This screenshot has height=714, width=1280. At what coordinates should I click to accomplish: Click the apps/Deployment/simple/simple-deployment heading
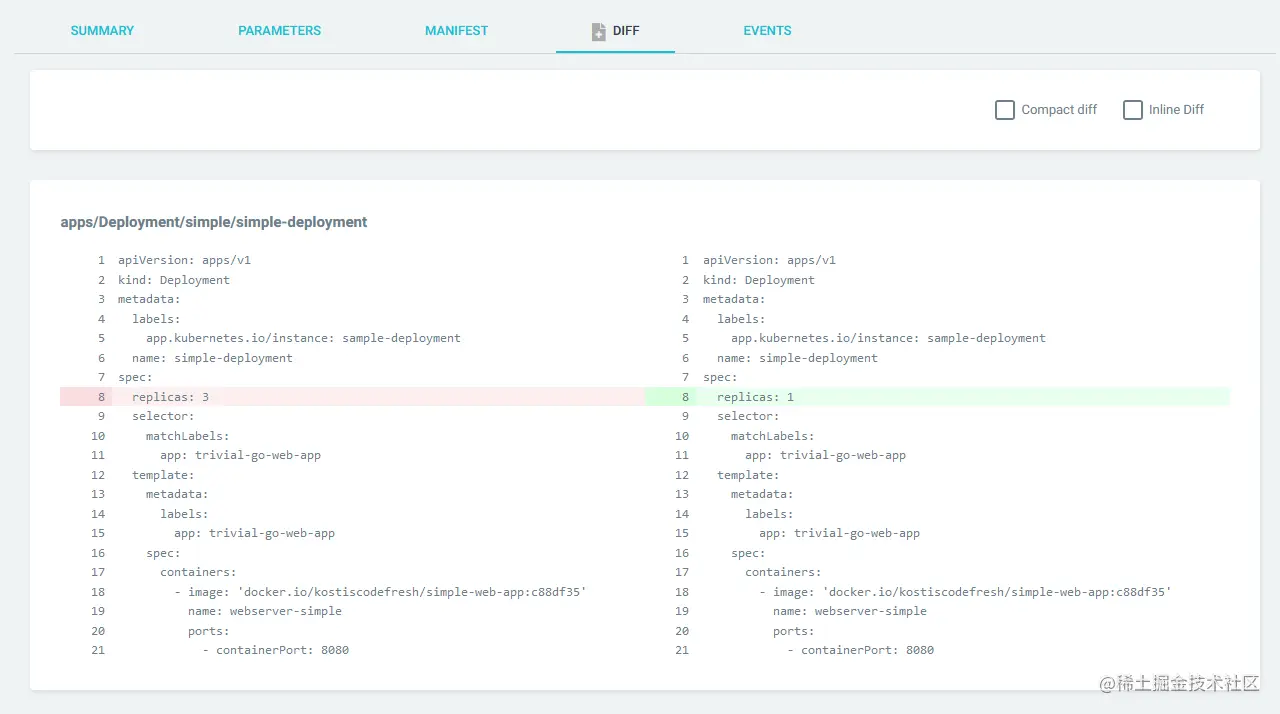pyautogui.click(x=214, y=222)
